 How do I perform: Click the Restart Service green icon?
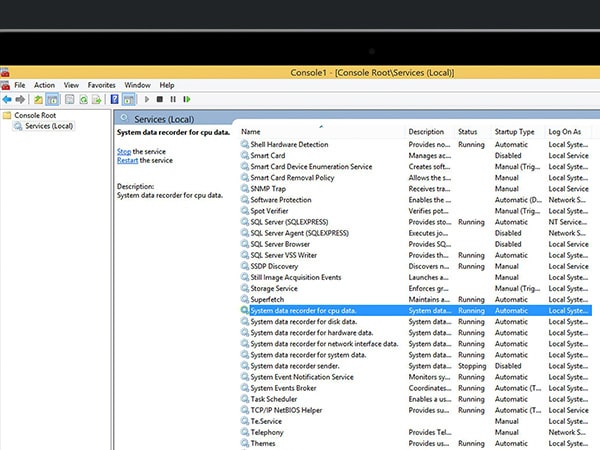186,99
